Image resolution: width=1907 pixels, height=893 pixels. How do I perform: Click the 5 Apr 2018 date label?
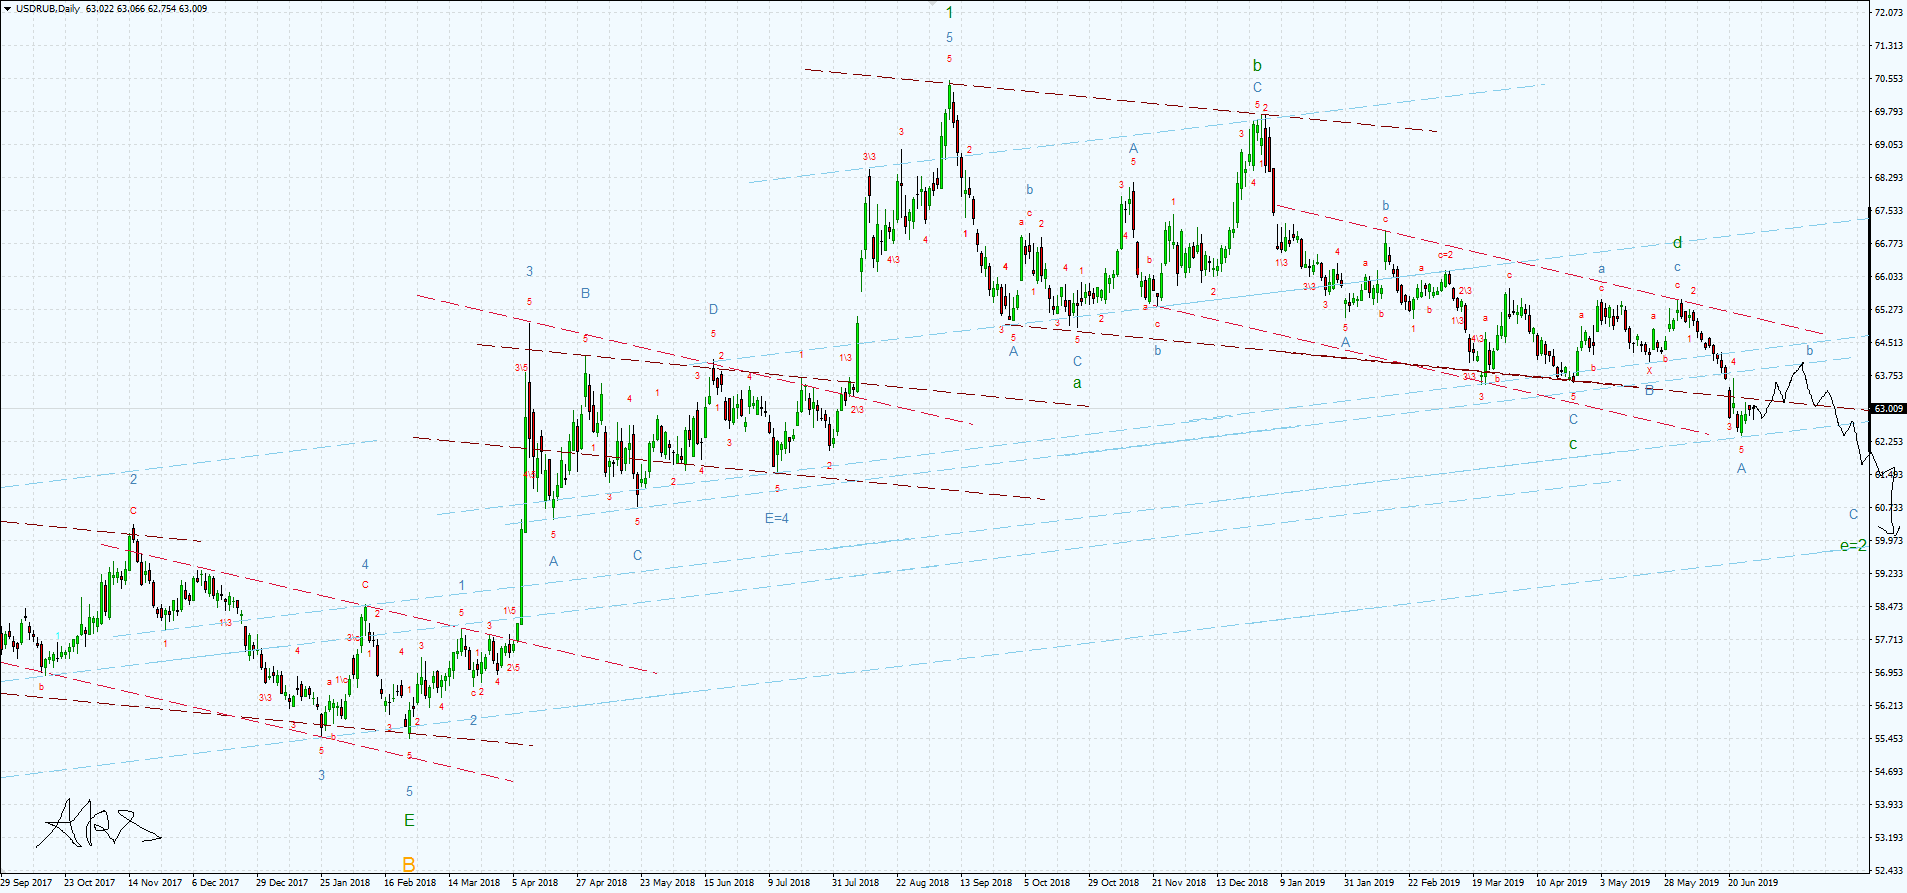click(x=535, y=883)
